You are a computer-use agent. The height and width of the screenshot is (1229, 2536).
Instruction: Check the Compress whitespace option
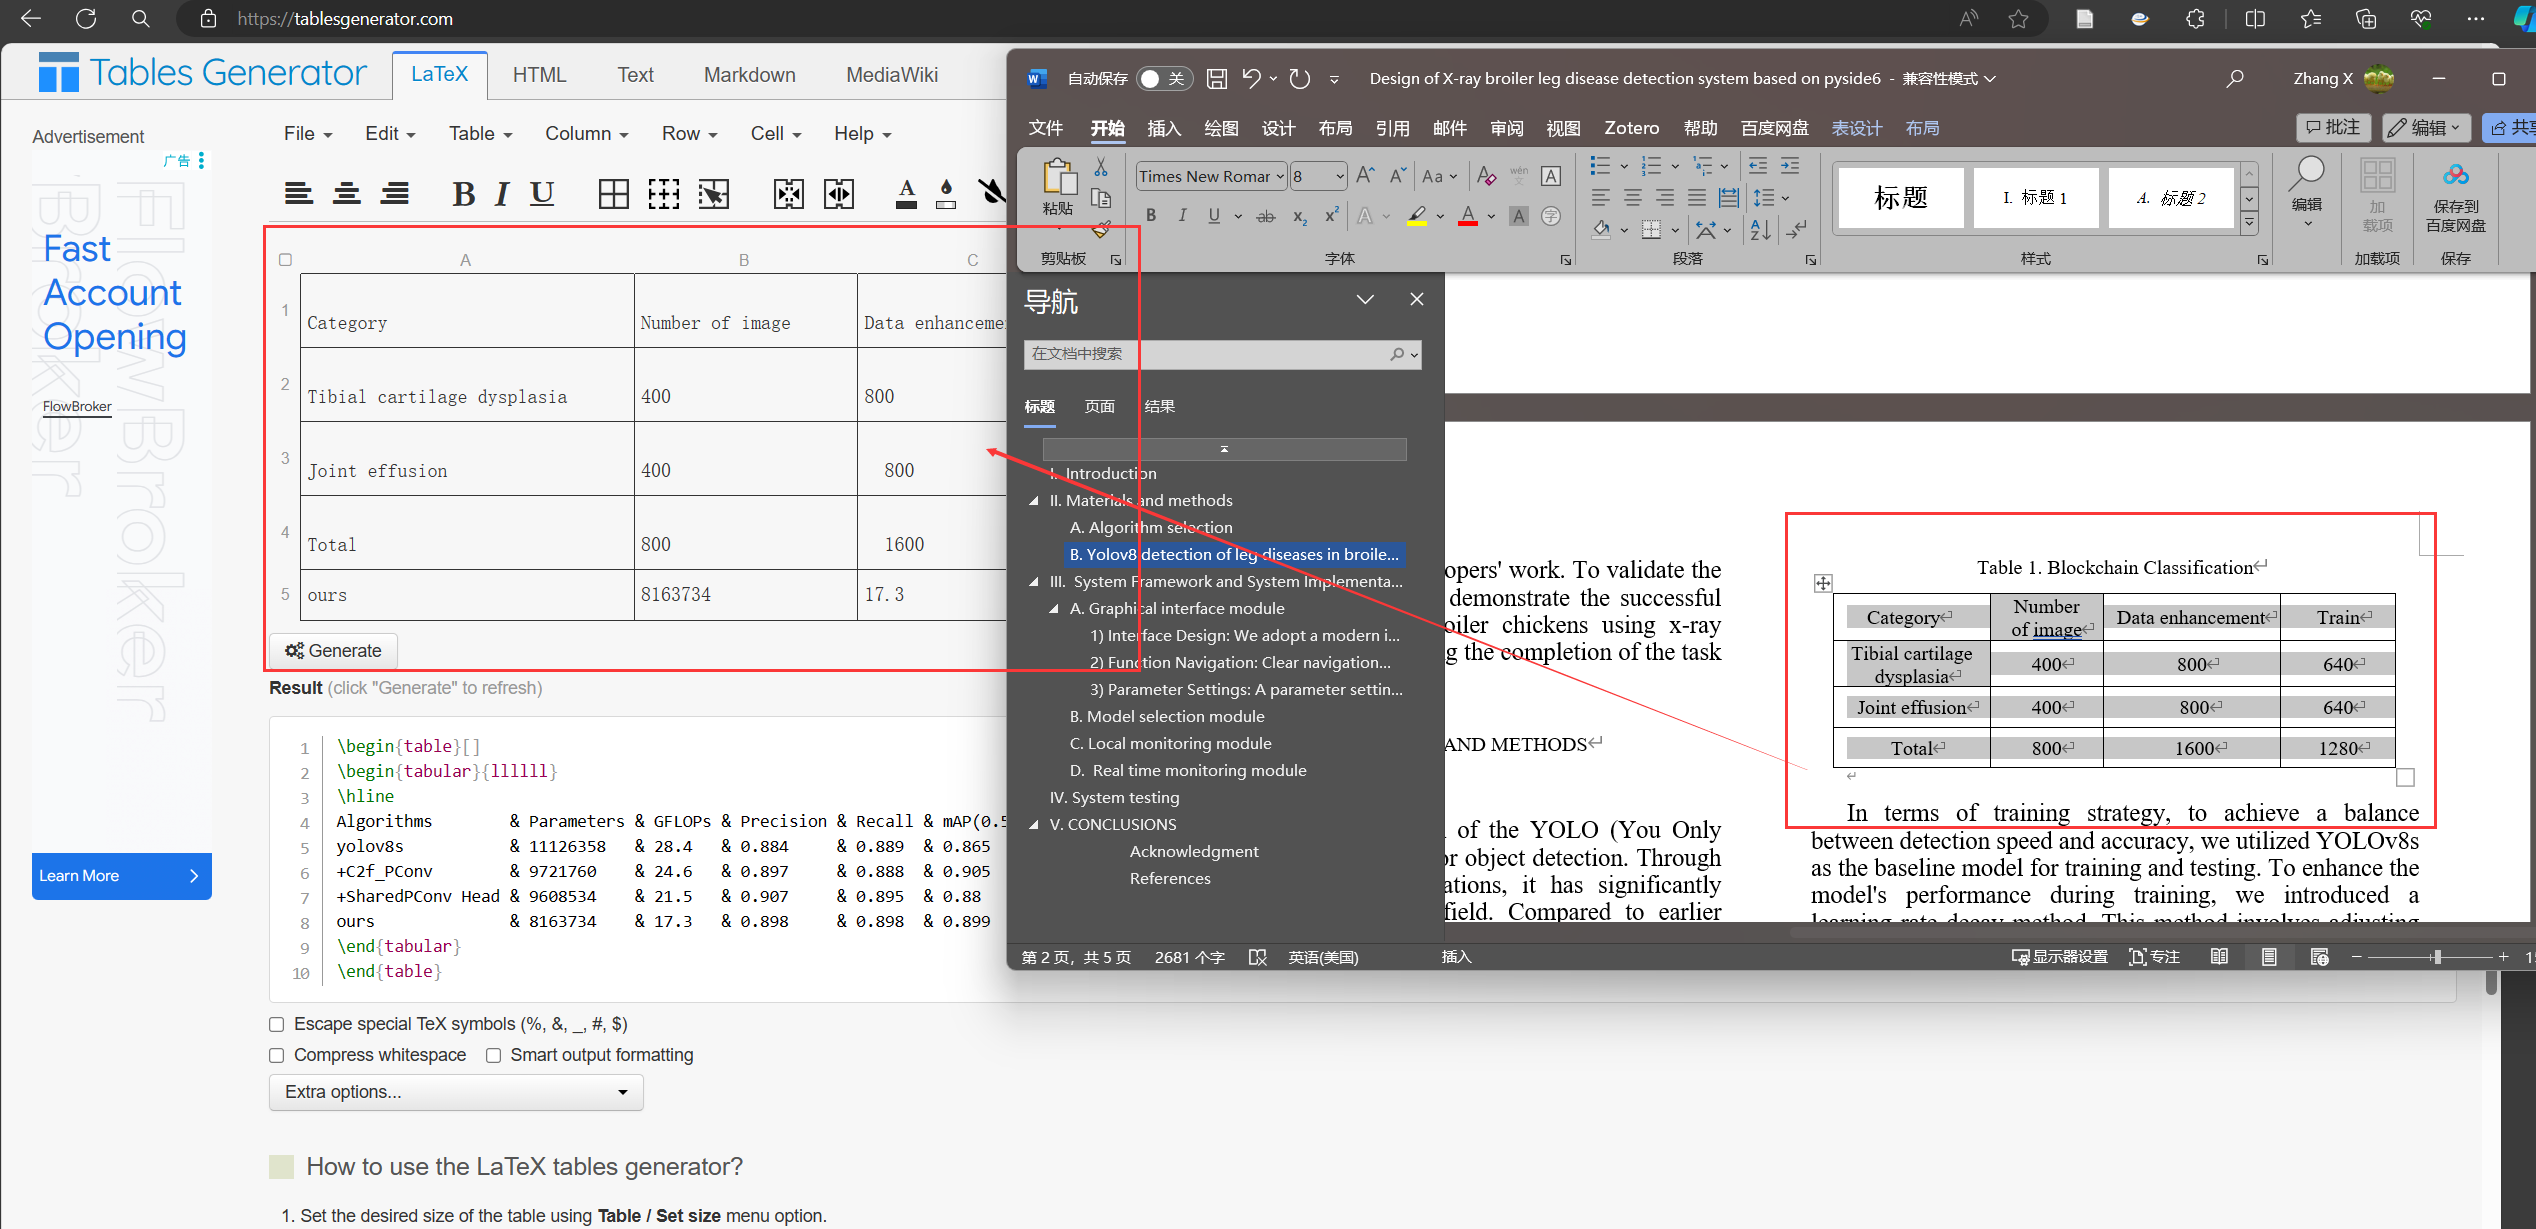(277, 1055)
